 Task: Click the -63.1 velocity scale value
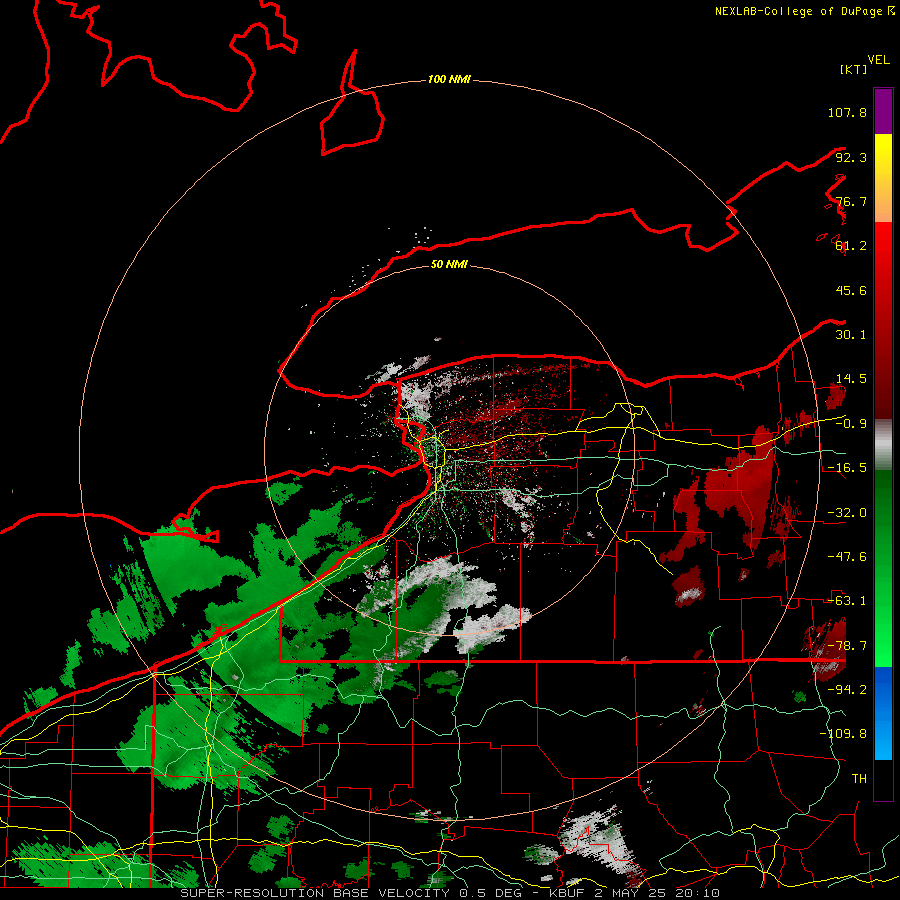coord(847,601)
